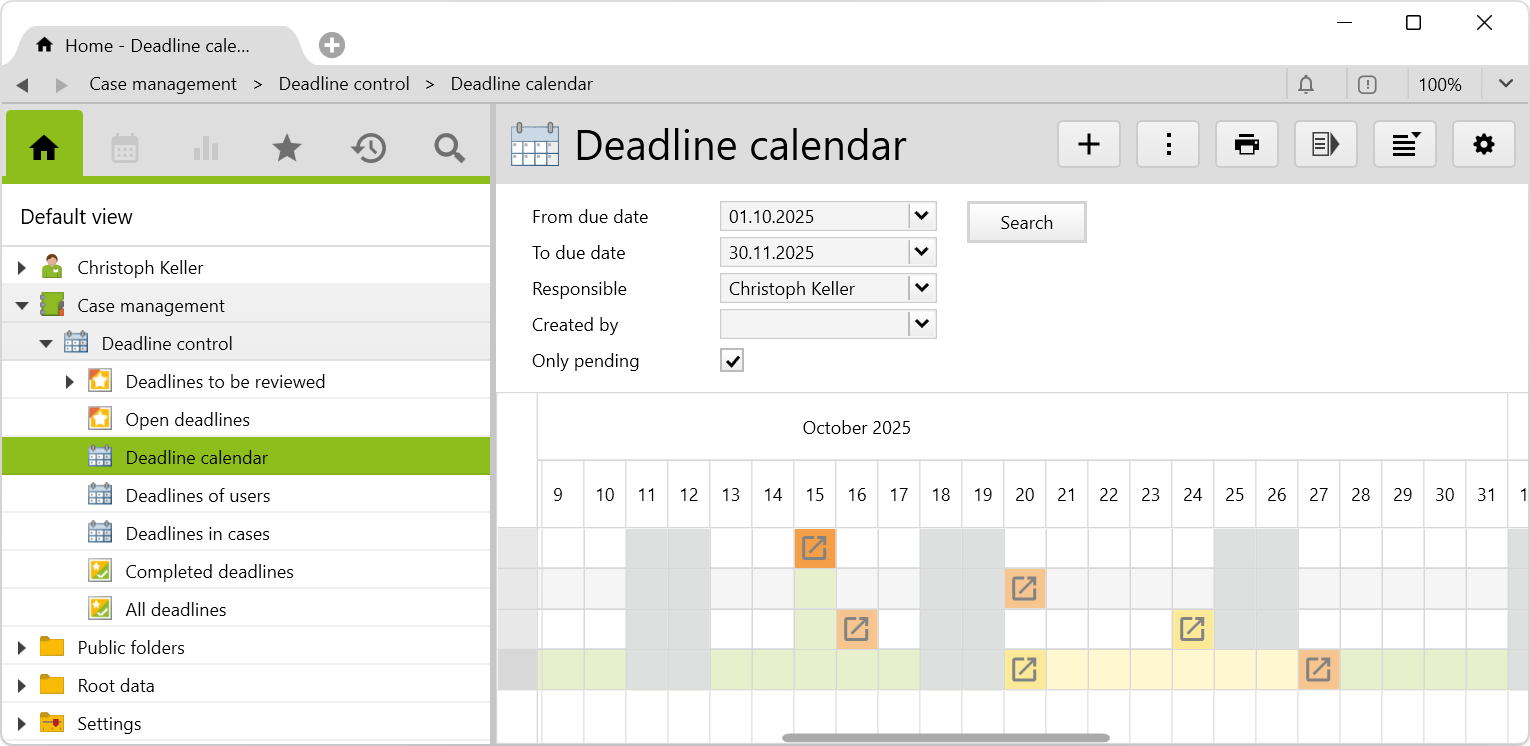
Task: Switch to the favorites star tab
Action: [287, 149]
